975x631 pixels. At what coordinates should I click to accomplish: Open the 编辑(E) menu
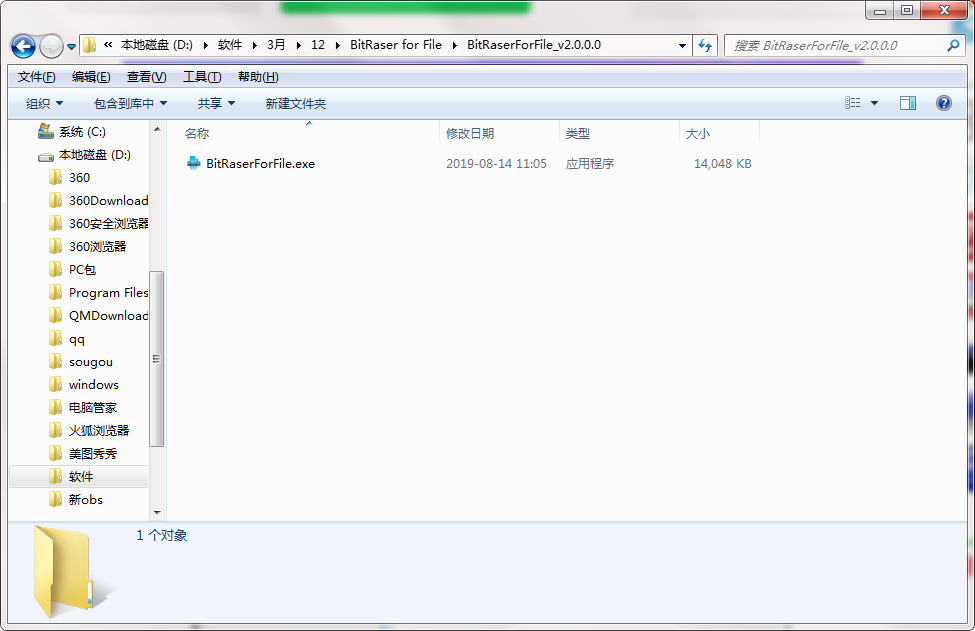[91, 77]
